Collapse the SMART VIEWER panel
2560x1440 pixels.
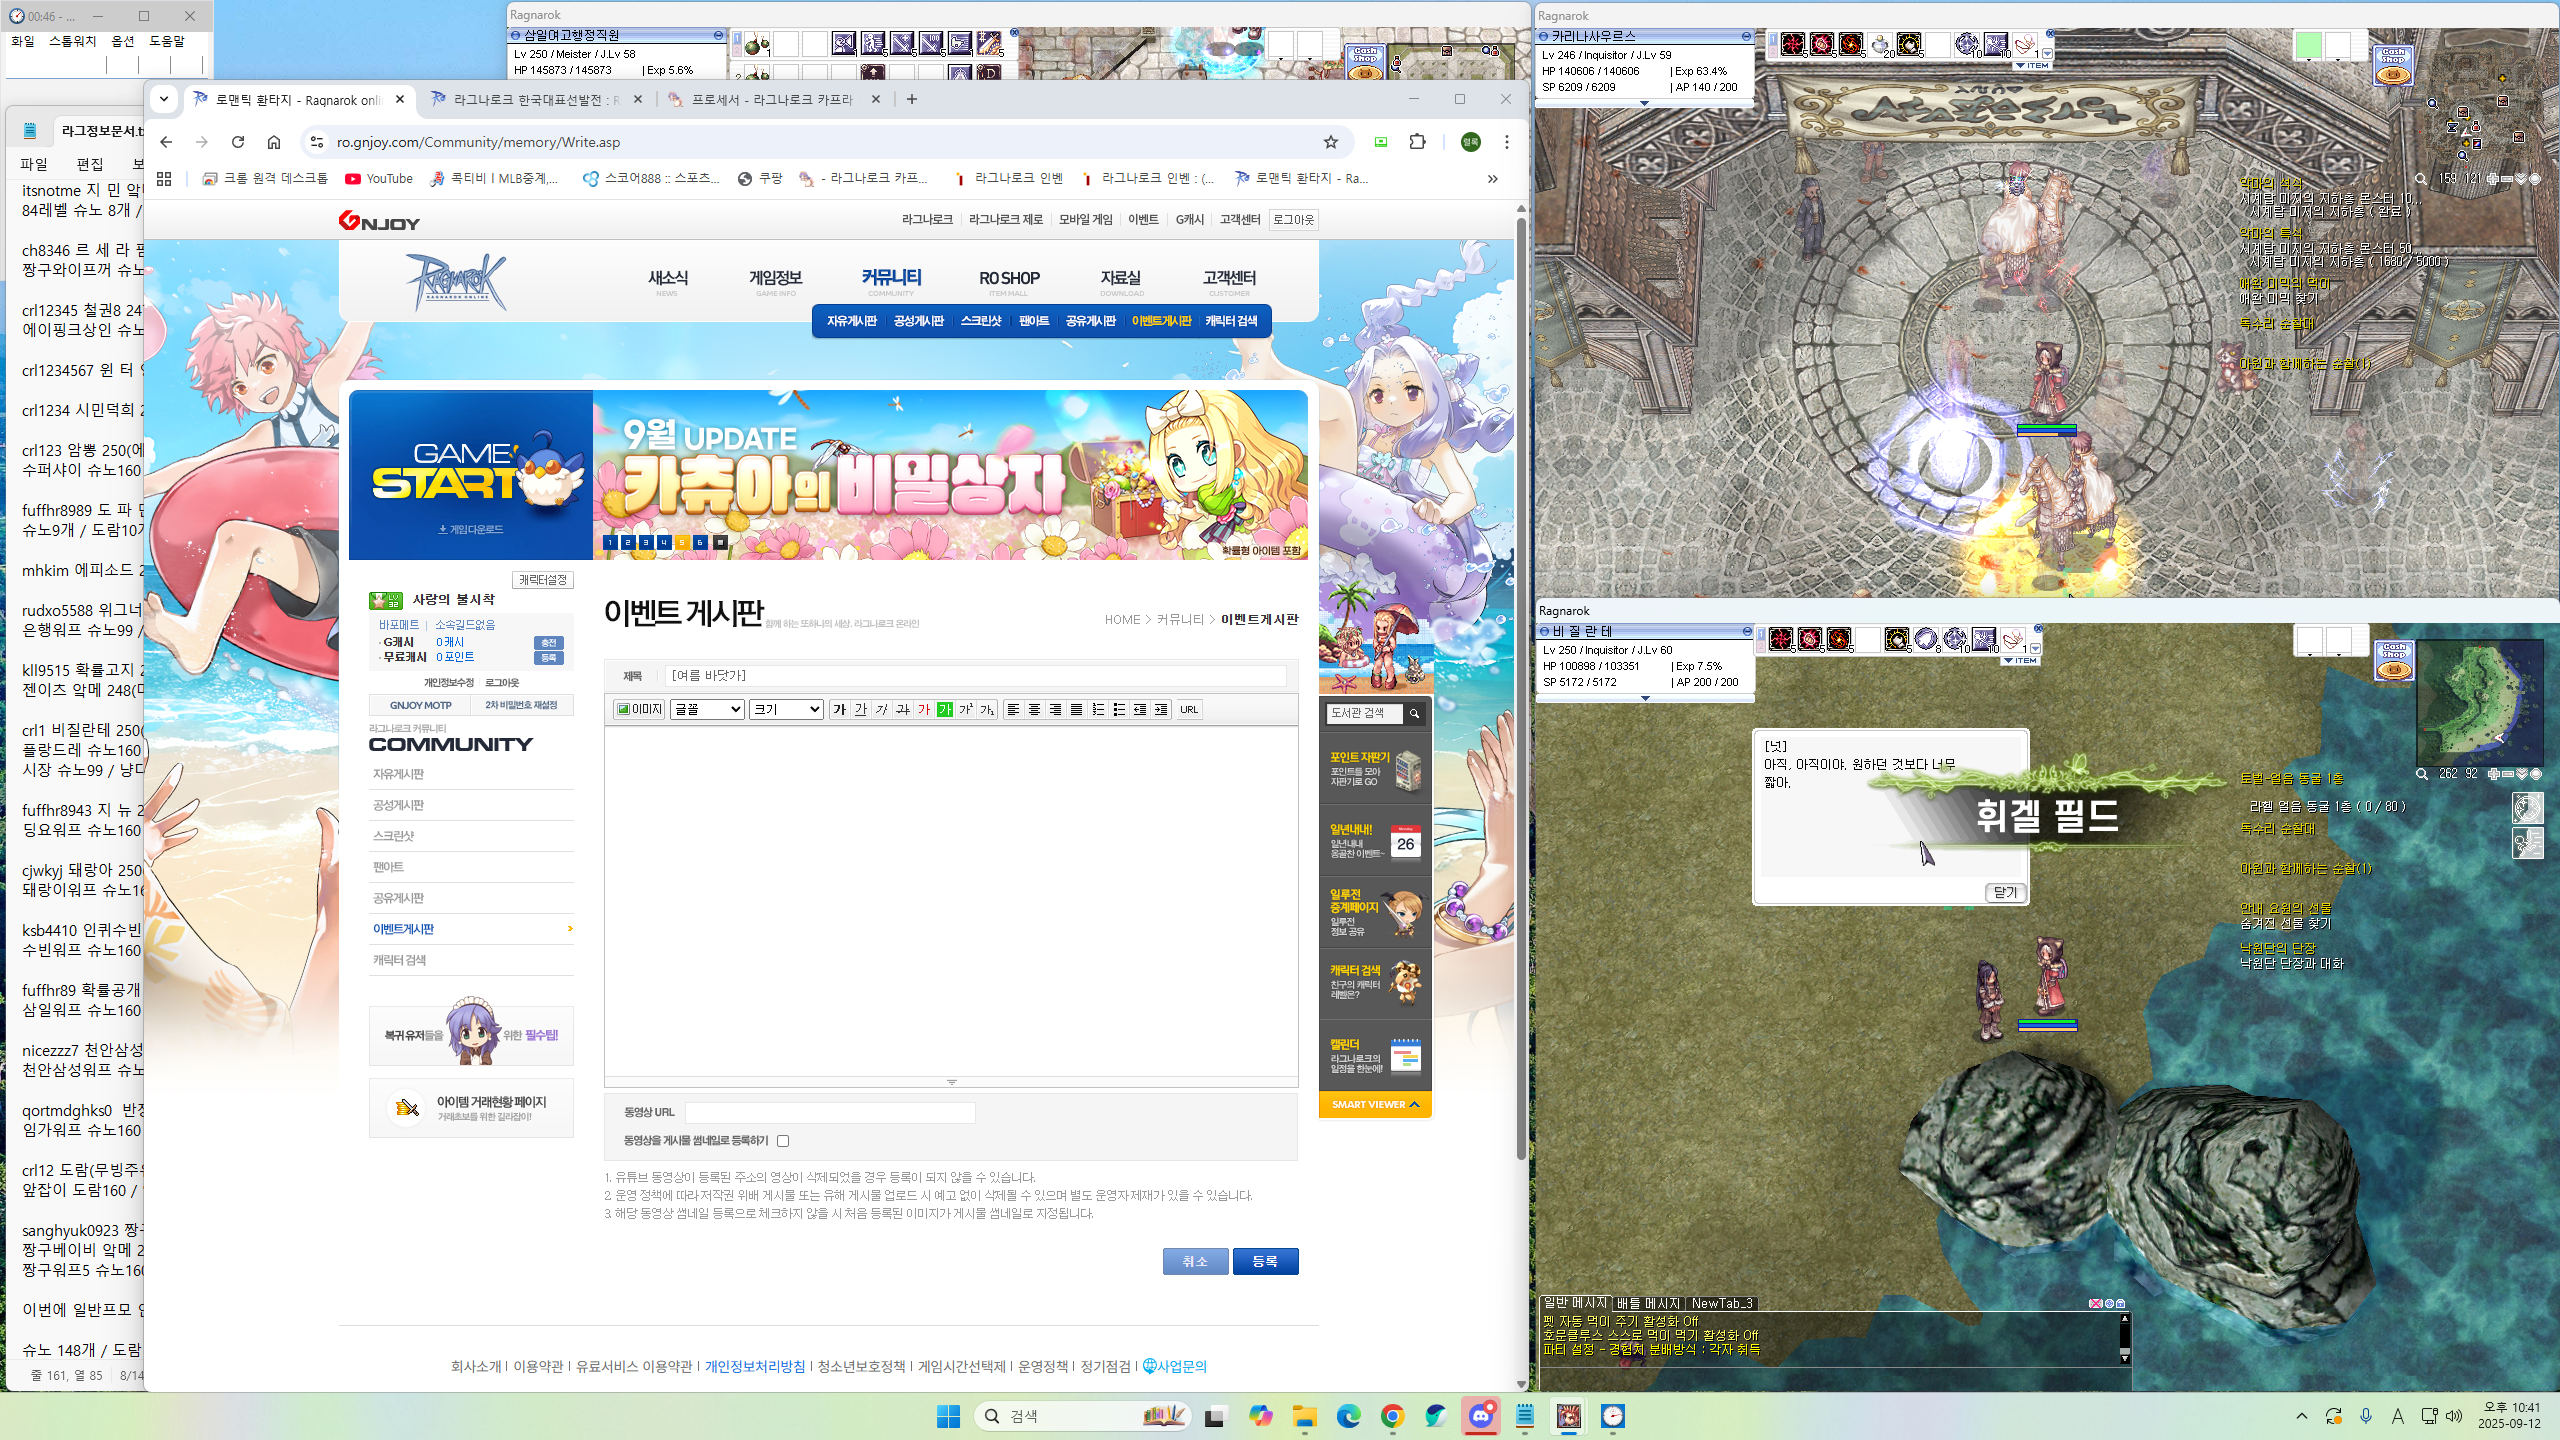[1375, 1104]
